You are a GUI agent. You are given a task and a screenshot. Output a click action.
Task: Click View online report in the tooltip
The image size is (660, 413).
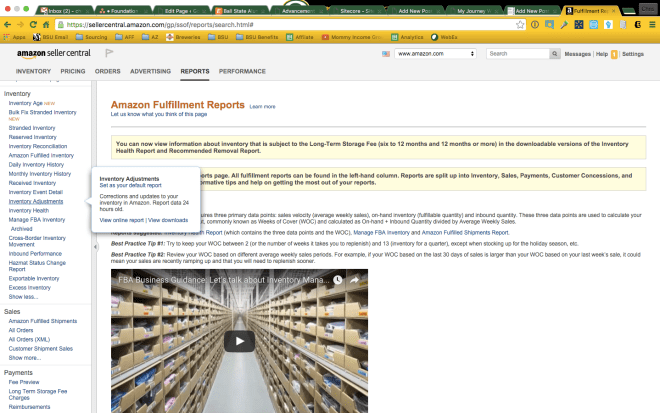tap(122, 219)
